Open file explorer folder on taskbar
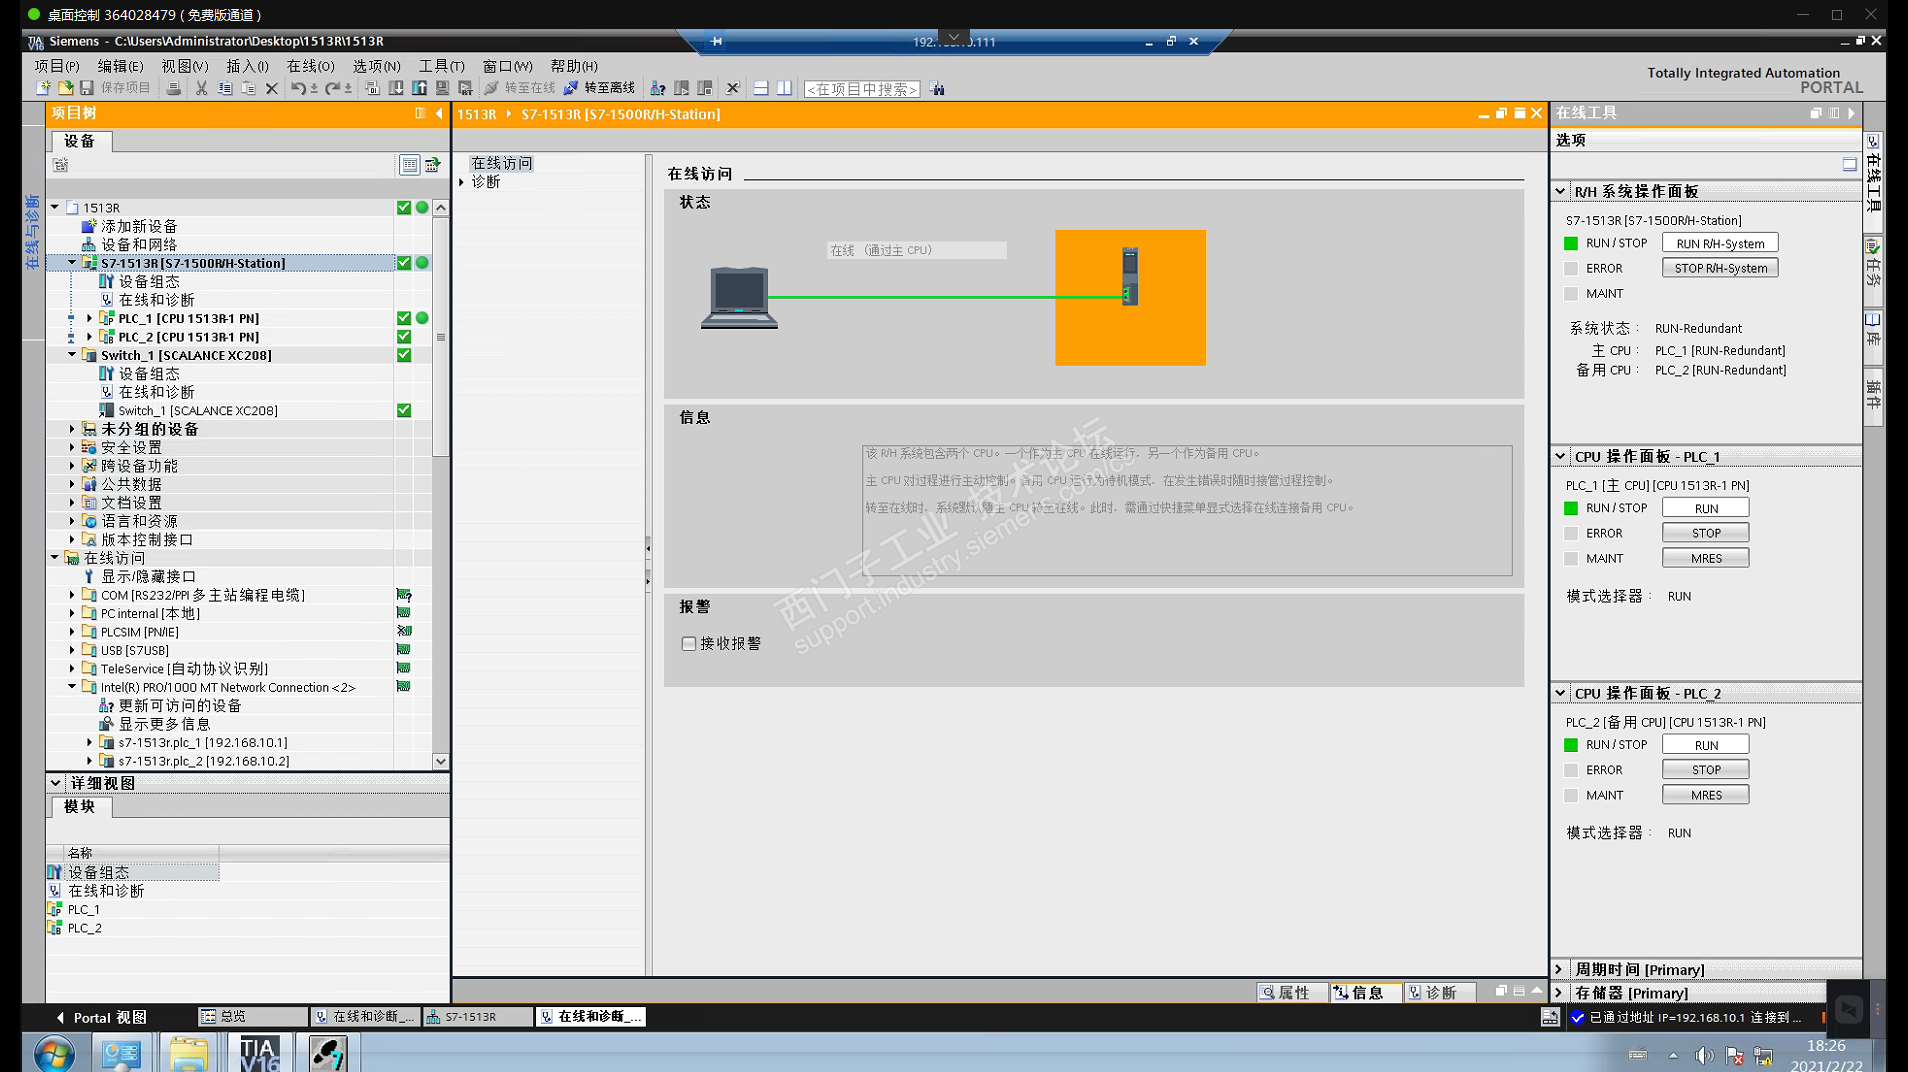This screenshot has height=1072, width=1908. (188, 1053)
